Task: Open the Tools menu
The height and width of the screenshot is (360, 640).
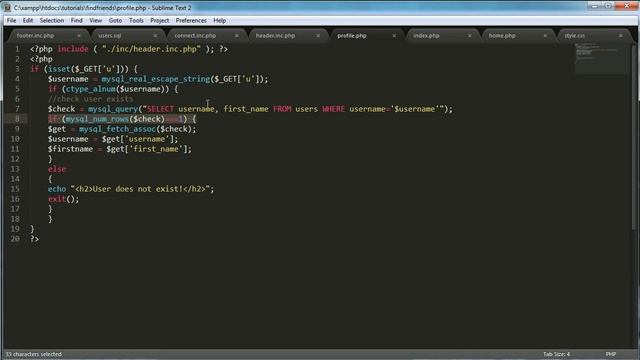Action: point(136,20)
